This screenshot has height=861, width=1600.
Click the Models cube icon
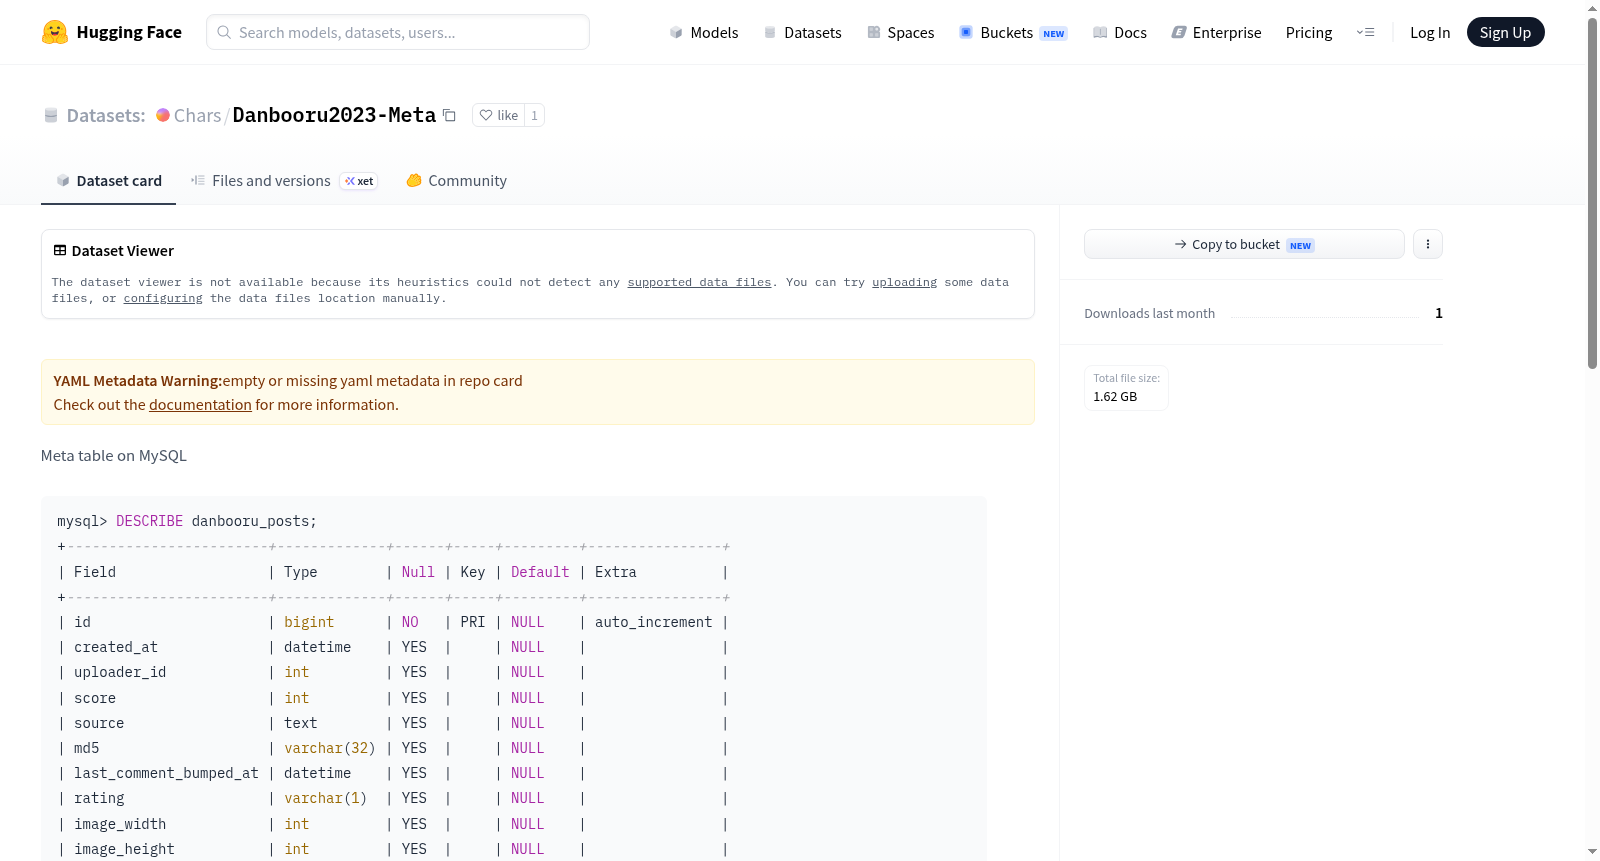[676, 32]
